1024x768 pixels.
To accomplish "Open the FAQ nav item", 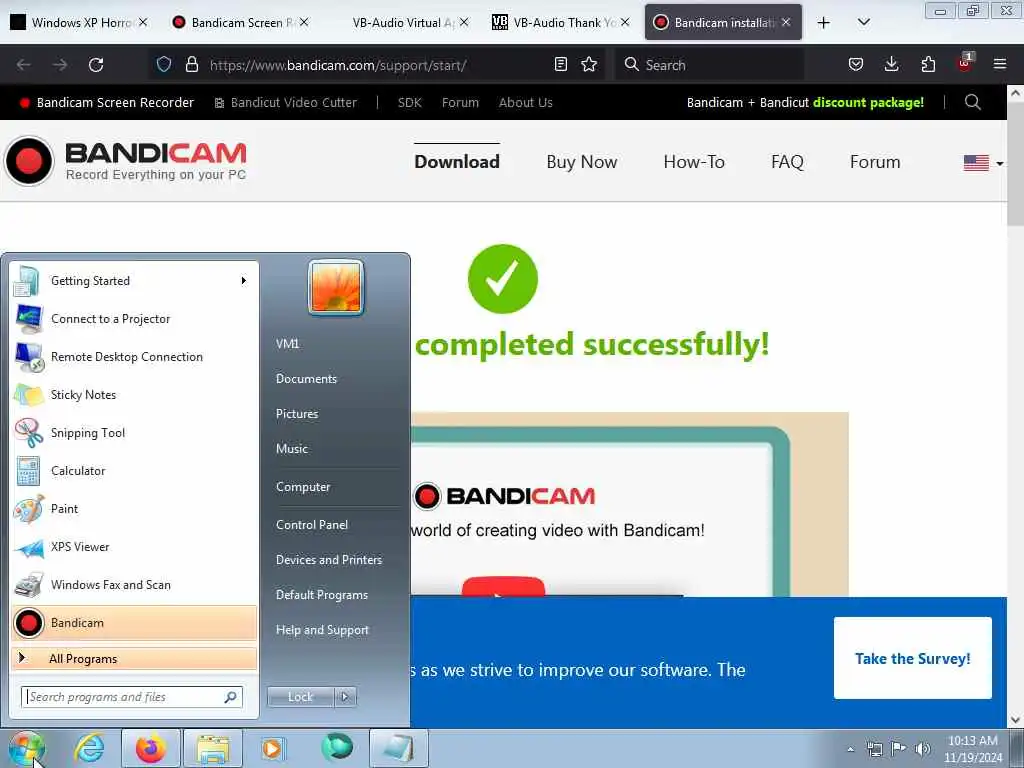I will (x=787, y=162).
